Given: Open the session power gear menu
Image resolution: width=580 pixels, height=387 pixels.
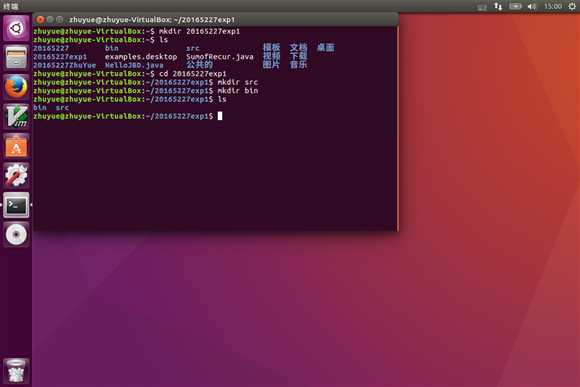Looking at the screenshot, I should pos(572,6).
